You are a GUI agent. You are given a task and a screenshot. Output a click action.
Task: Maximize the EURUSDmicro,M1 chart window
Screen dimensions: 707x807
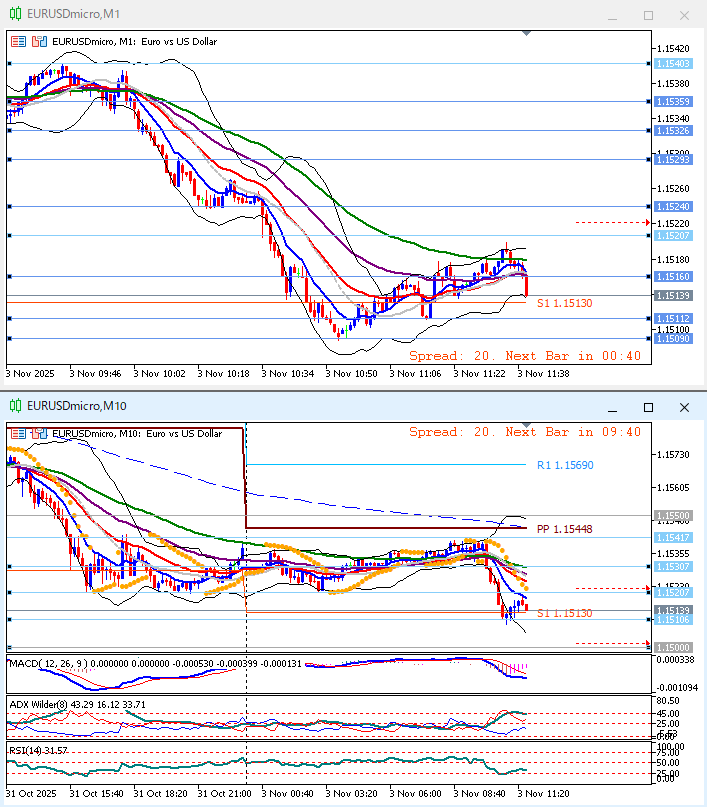648,15
